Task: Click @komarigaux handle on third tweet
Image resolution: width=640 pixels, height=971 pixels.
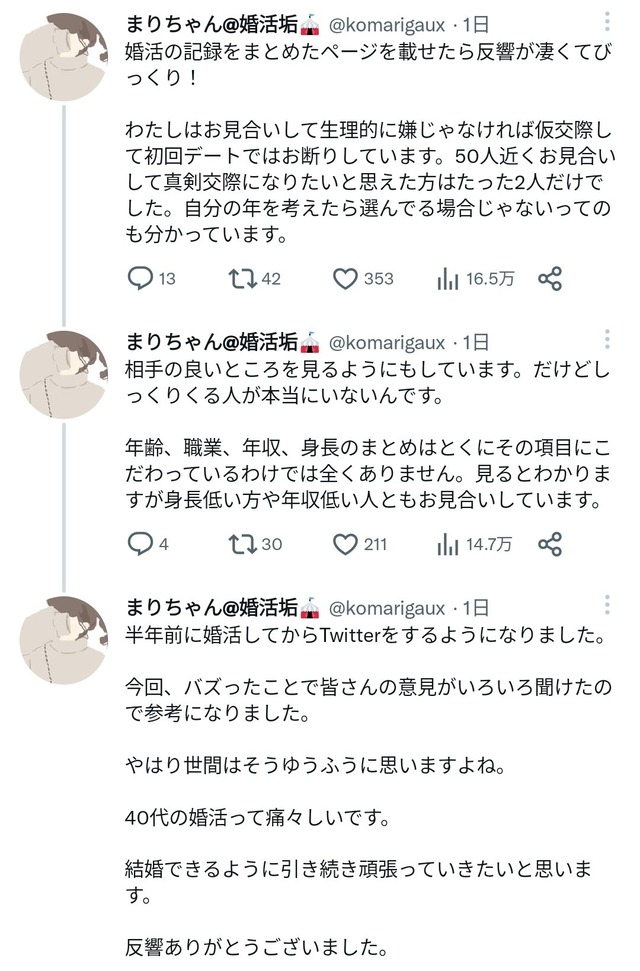Action: tap(386, 607)
